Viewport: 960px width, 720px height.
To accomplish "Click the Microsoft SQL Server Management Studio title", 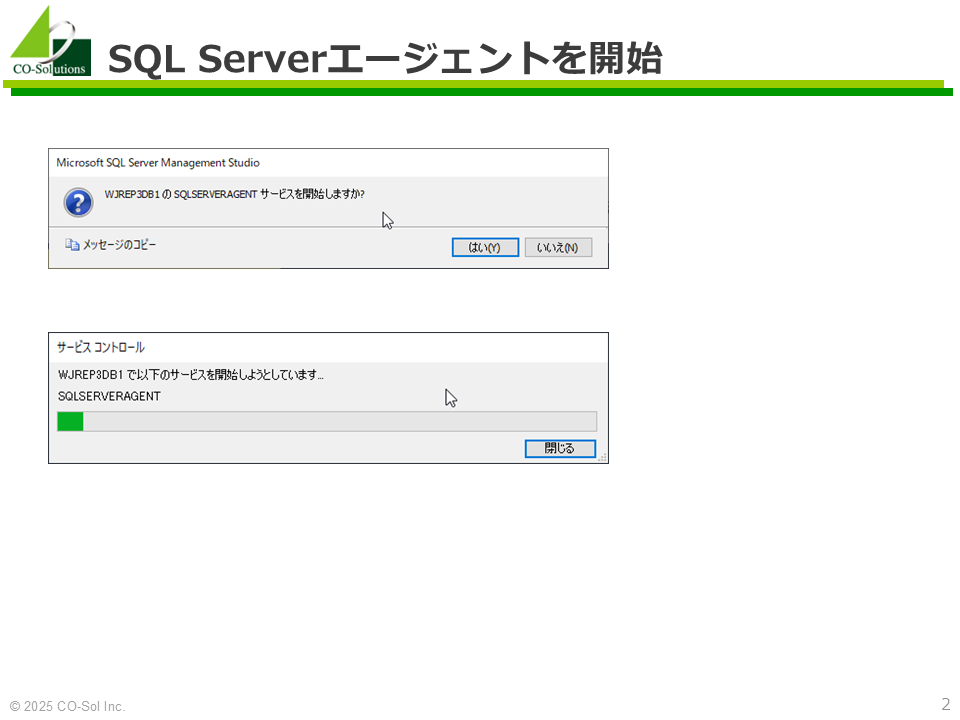I will tap(158, 163).
